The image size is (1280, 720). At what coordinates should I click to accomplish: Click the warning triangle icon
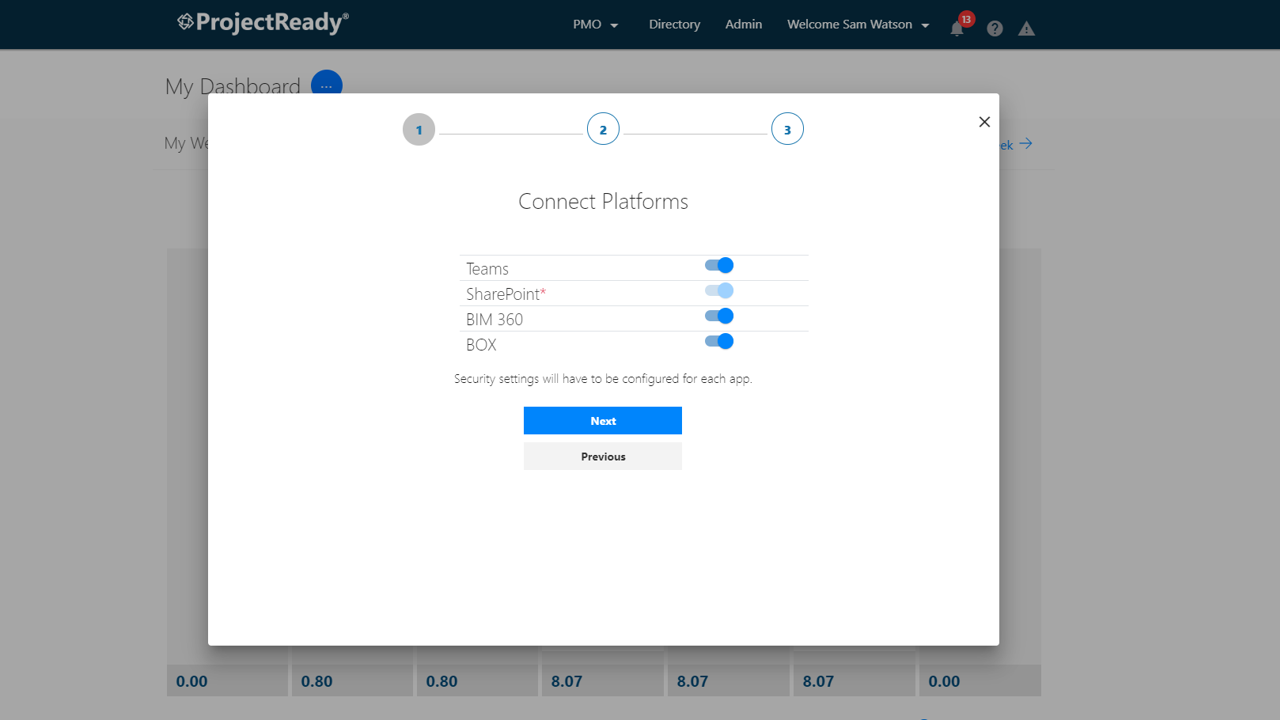1026,28
